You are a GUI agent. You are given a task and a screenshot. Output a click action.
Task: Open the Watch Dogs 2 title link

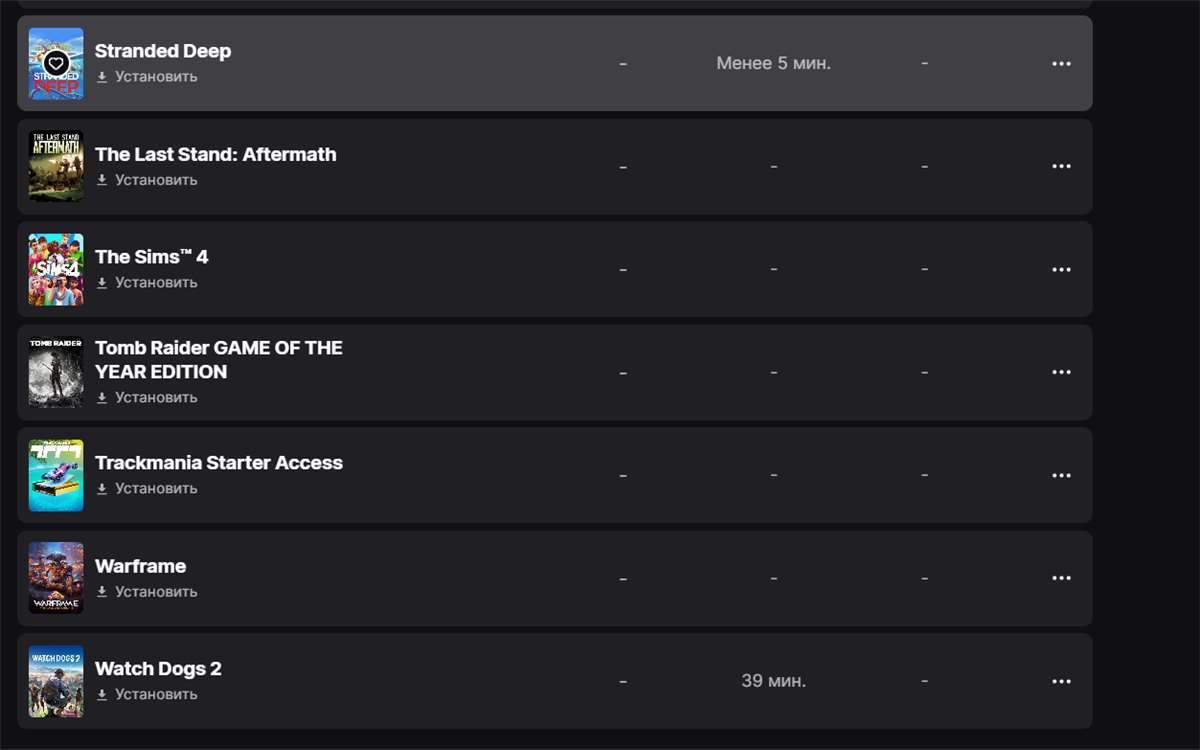pyautogui.click(x=158, y=669)
